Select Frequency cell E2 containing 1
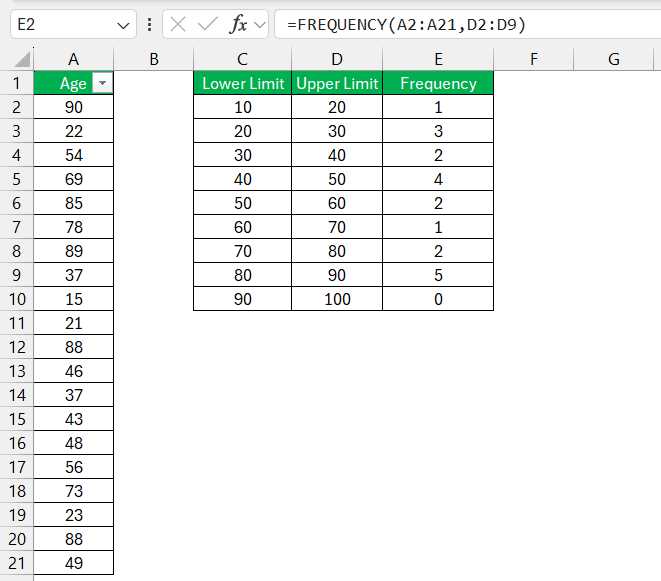 pyautogui.click(x=438, y=107)
